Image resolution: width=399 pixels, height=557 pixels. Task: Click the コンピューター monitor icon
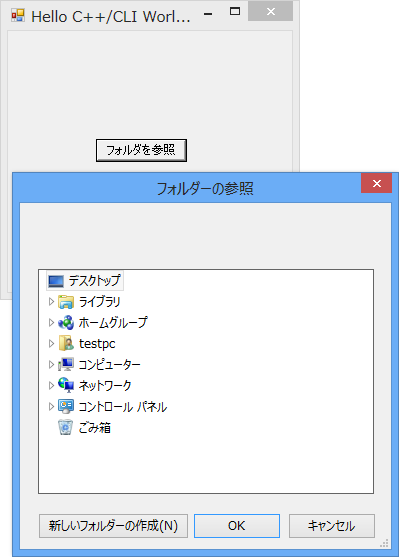66,364
